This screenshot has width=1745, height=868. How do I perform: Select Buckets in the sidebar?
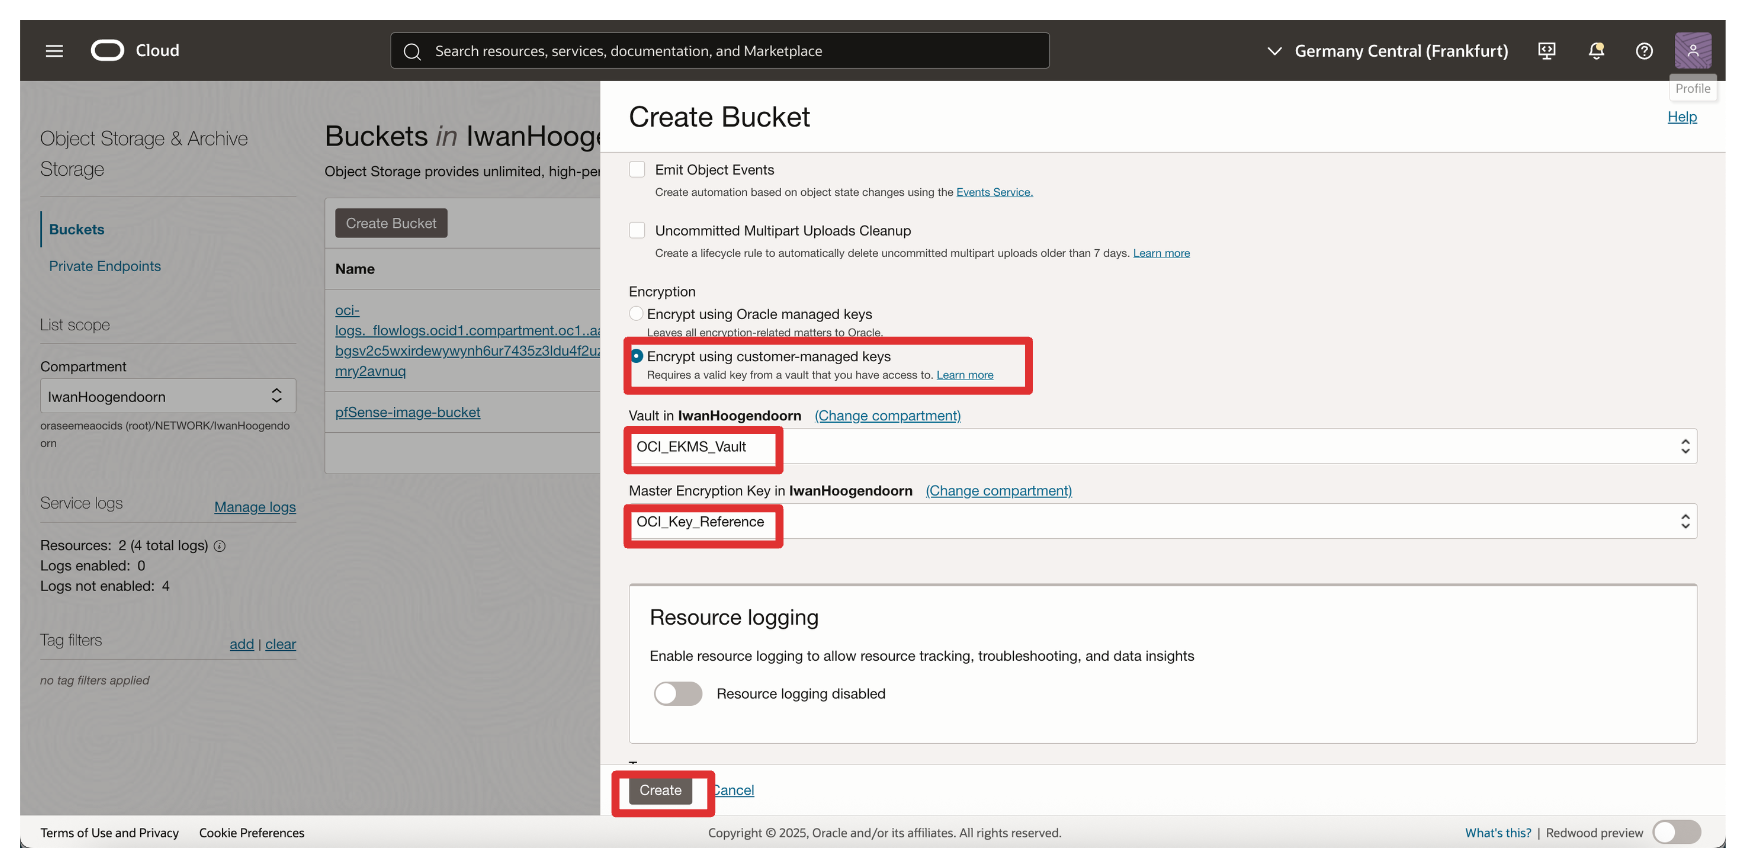point(77,229)
